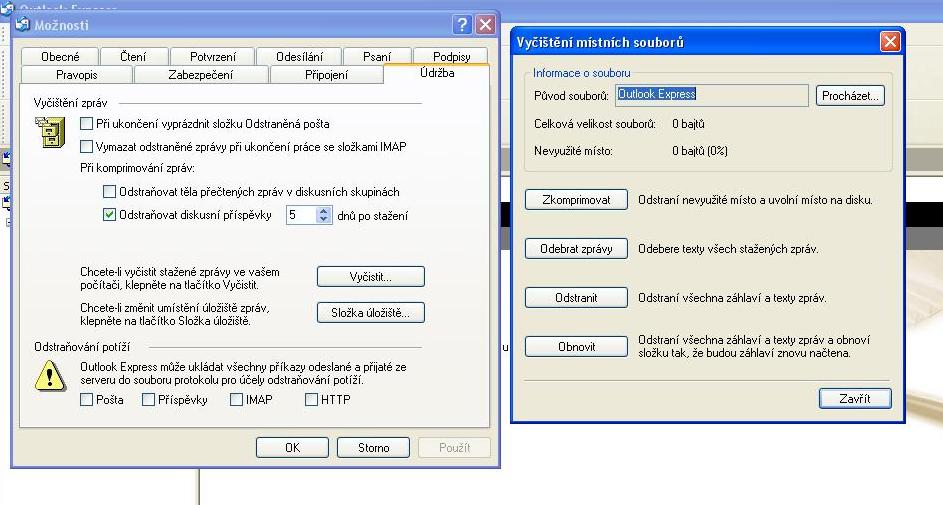Close the Vyčištění místních souborů window
This screenshot has width=943, height=505.
[890, 41]
